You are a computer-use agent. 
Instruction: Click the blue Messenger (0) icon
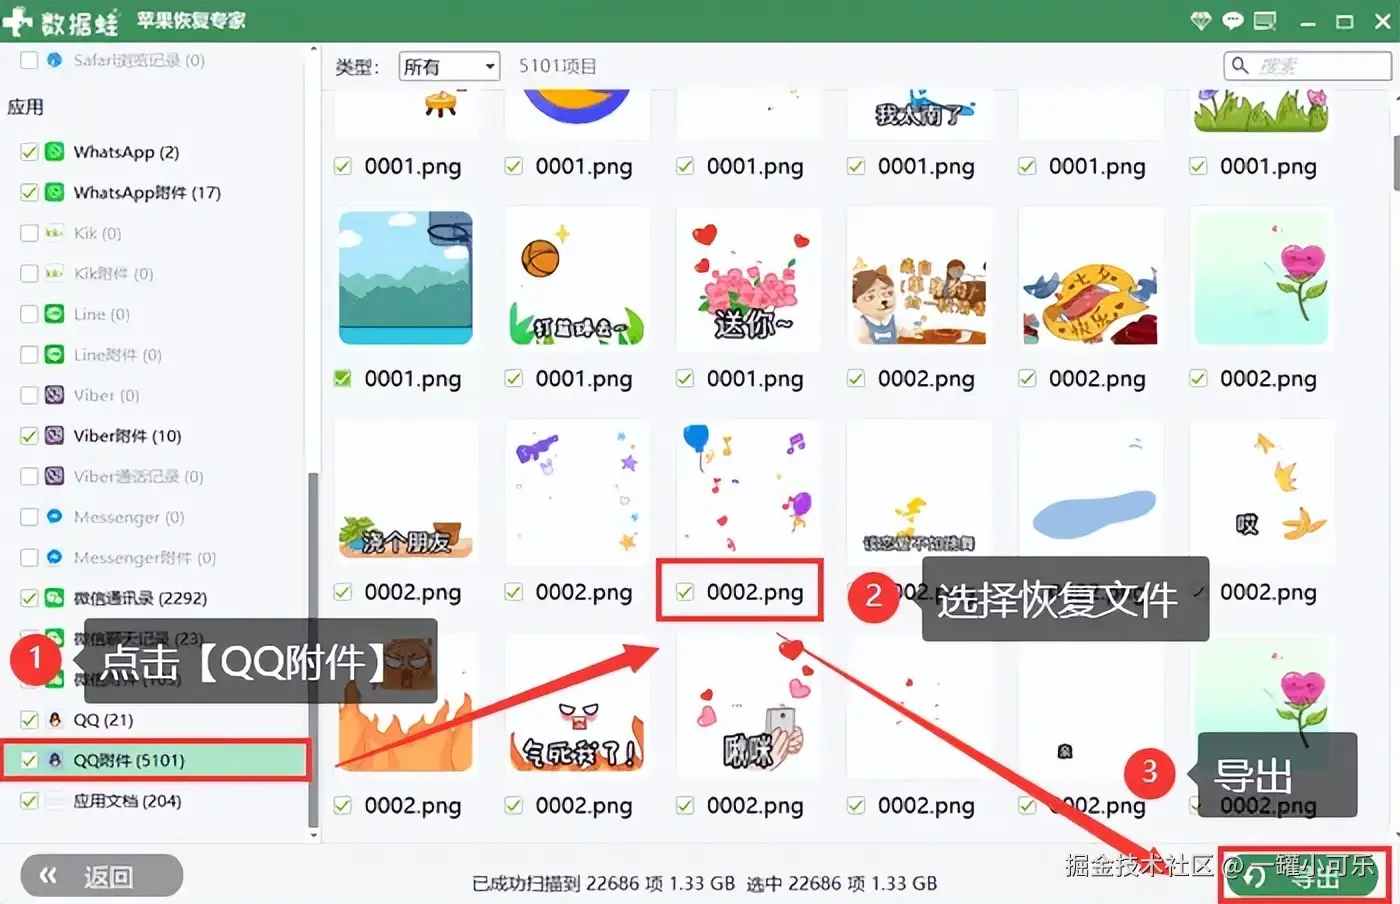pos(55,517)
